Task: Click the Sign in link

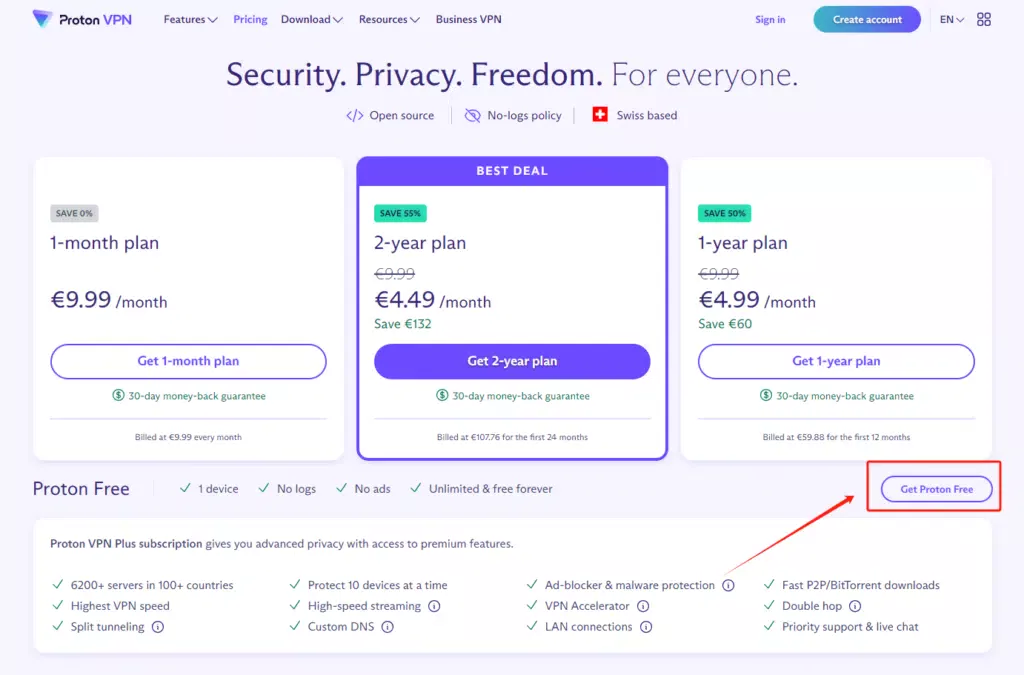Action: click(x=770, y=19)
